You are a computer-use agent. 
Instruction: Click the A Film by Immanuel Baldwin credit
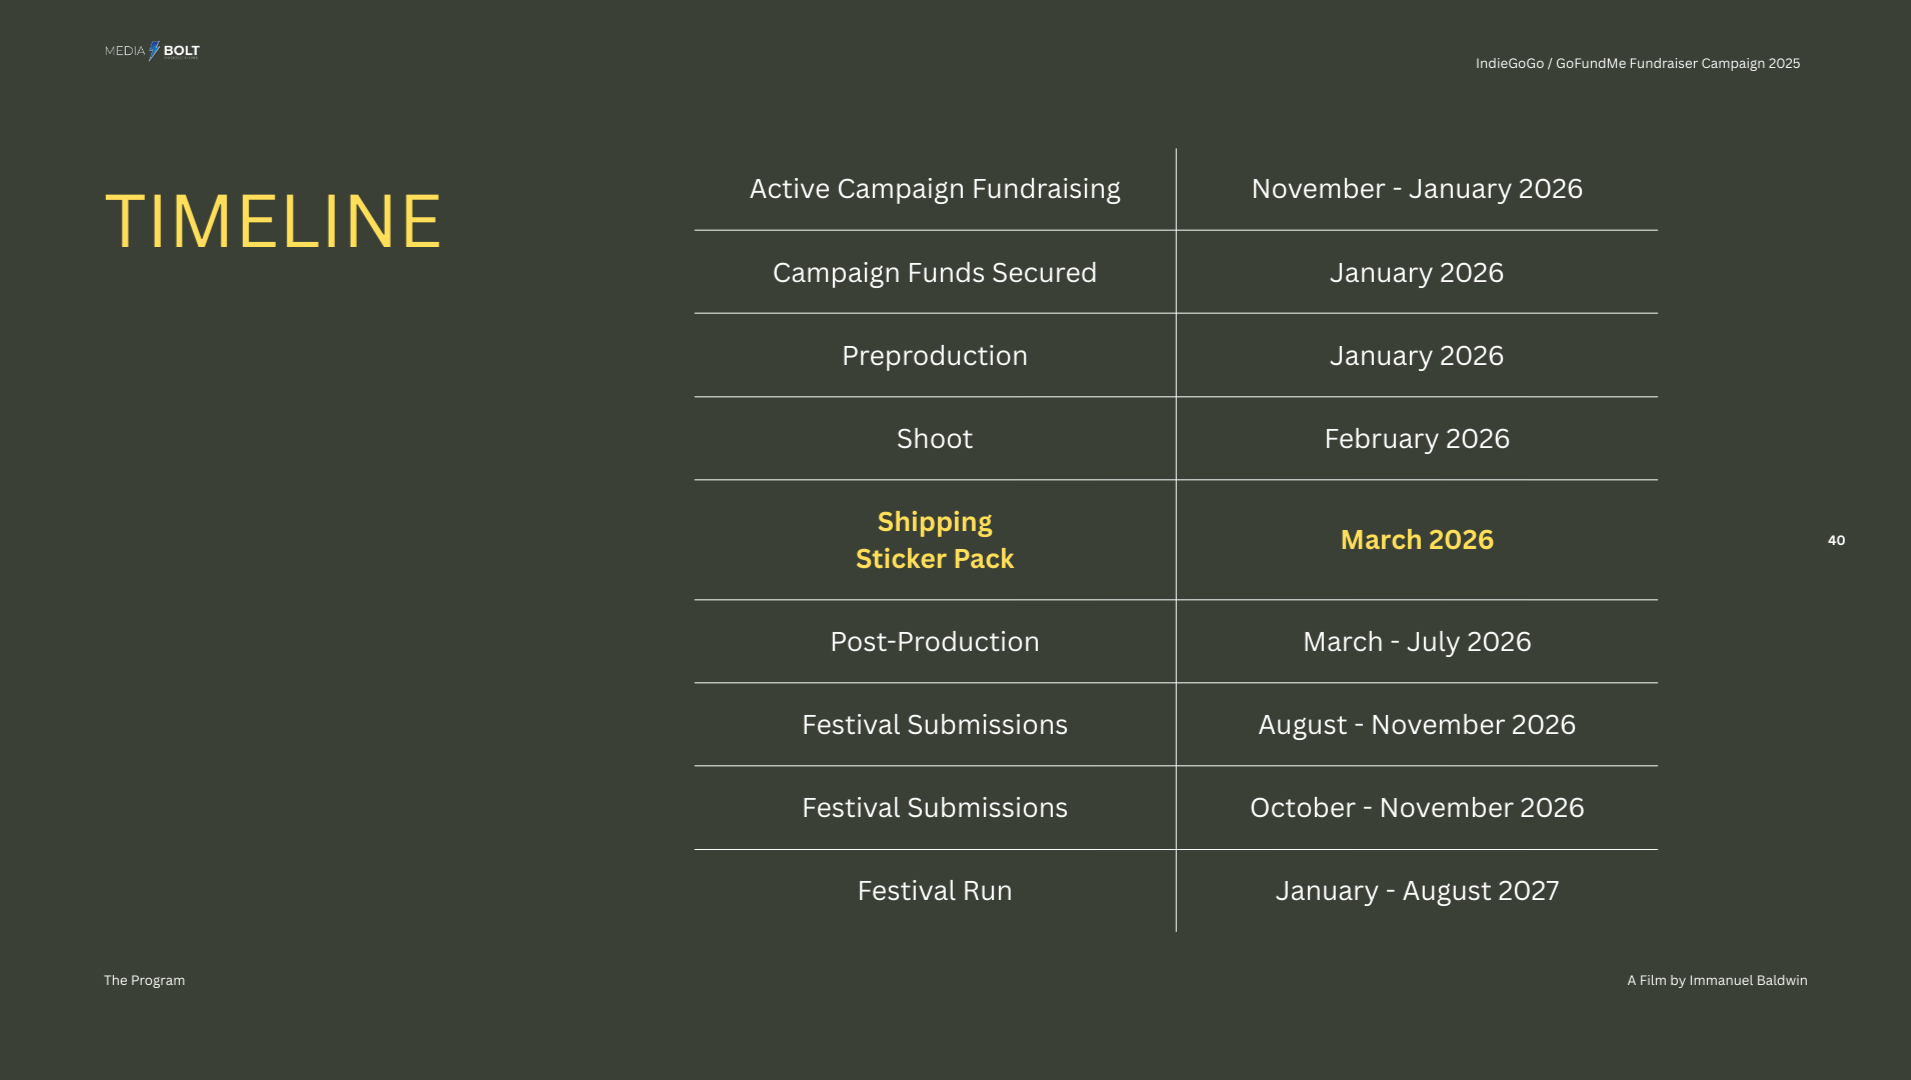1716,980
